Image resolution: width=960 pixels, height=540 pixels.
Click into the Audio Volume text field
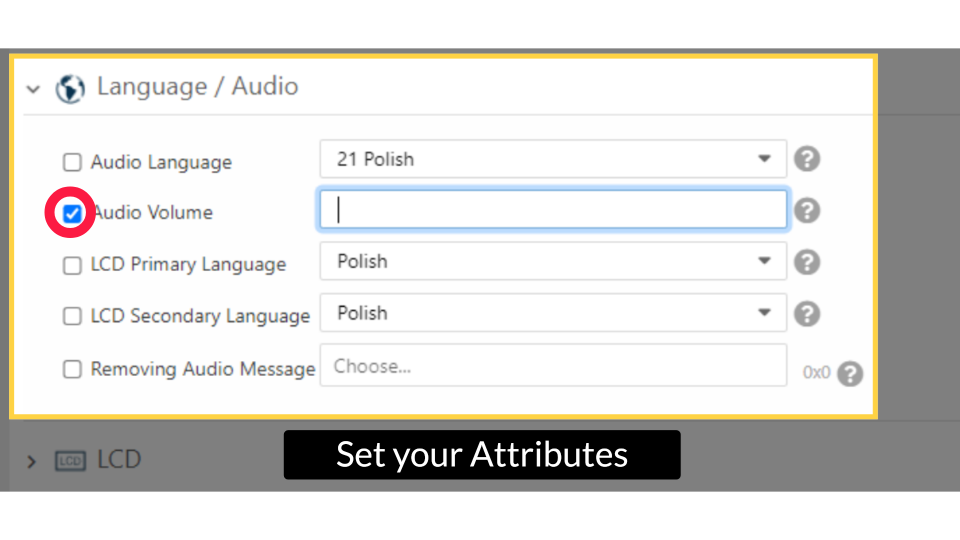click(x=553, y=210)
